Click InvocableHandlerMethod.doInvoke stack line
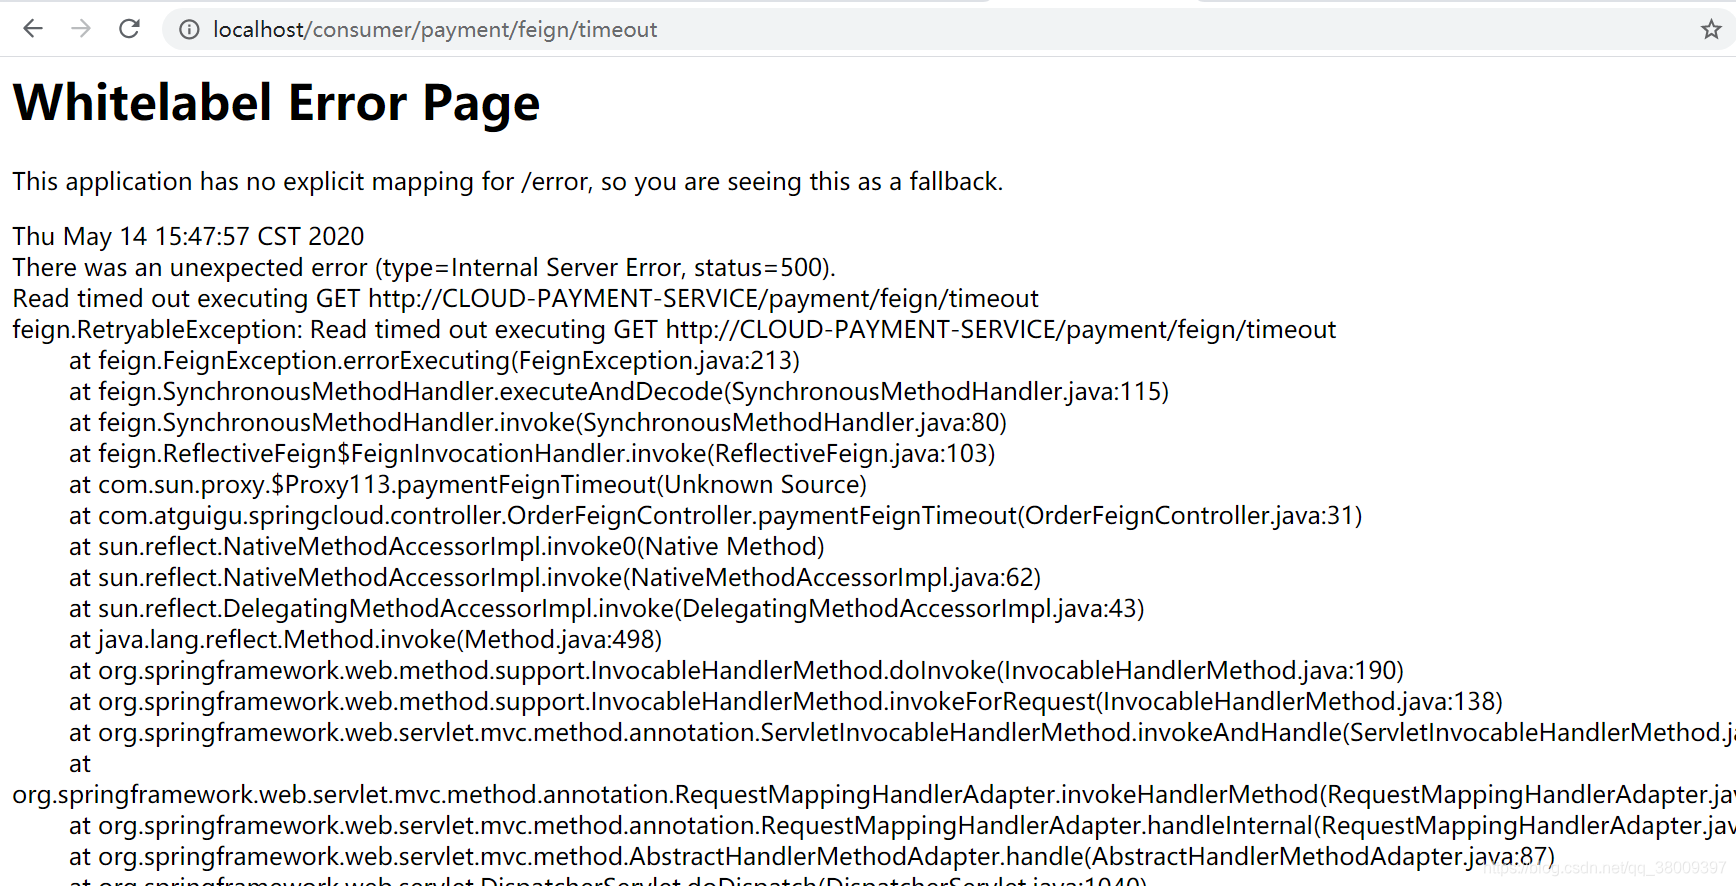Screen dimensions: 1736x886 coord(737,670)
